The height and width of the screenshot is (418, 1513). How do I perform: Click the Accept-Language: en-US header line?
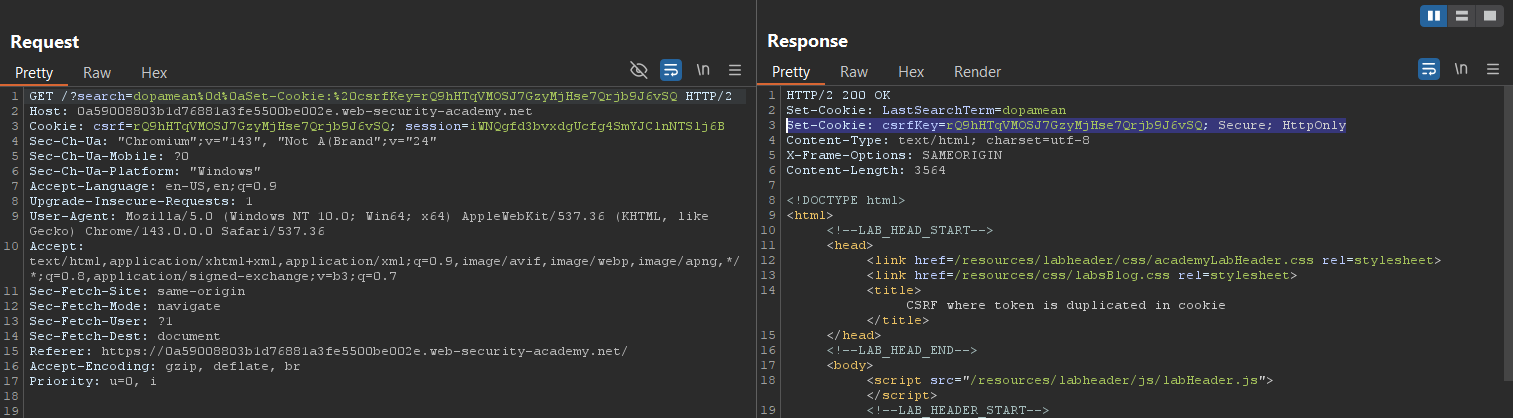point(153,186)
